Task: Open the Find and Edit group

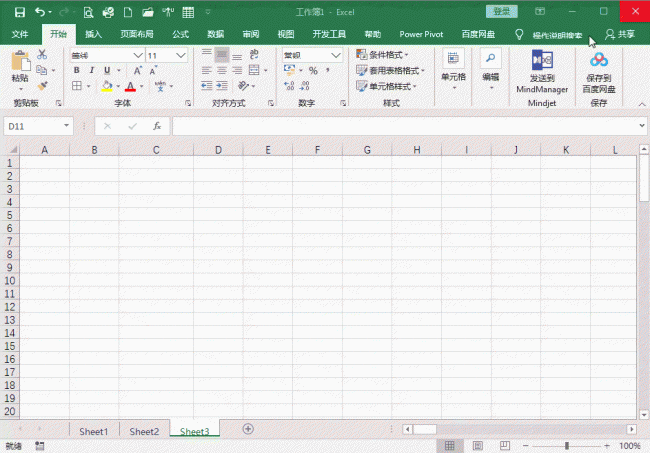Action: 490,69
